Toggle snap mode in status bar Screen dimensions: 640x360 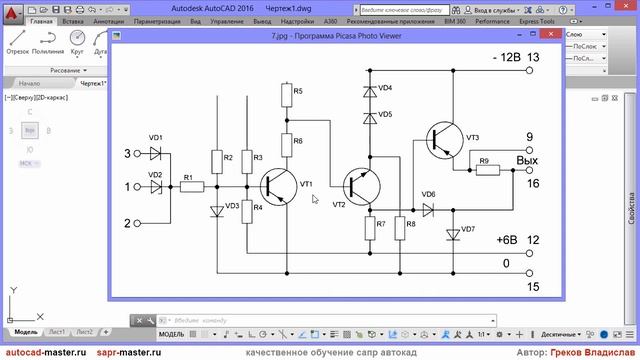(204, 334)
